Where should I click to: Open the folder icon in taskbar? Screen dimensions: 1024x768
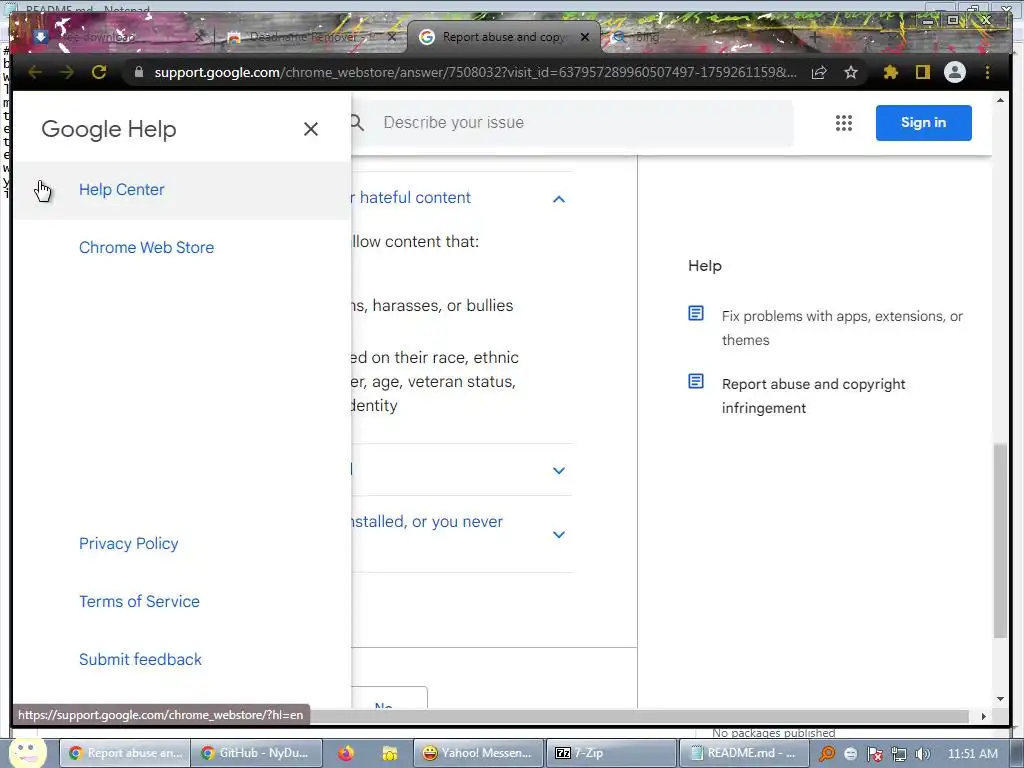coord(390,754)
